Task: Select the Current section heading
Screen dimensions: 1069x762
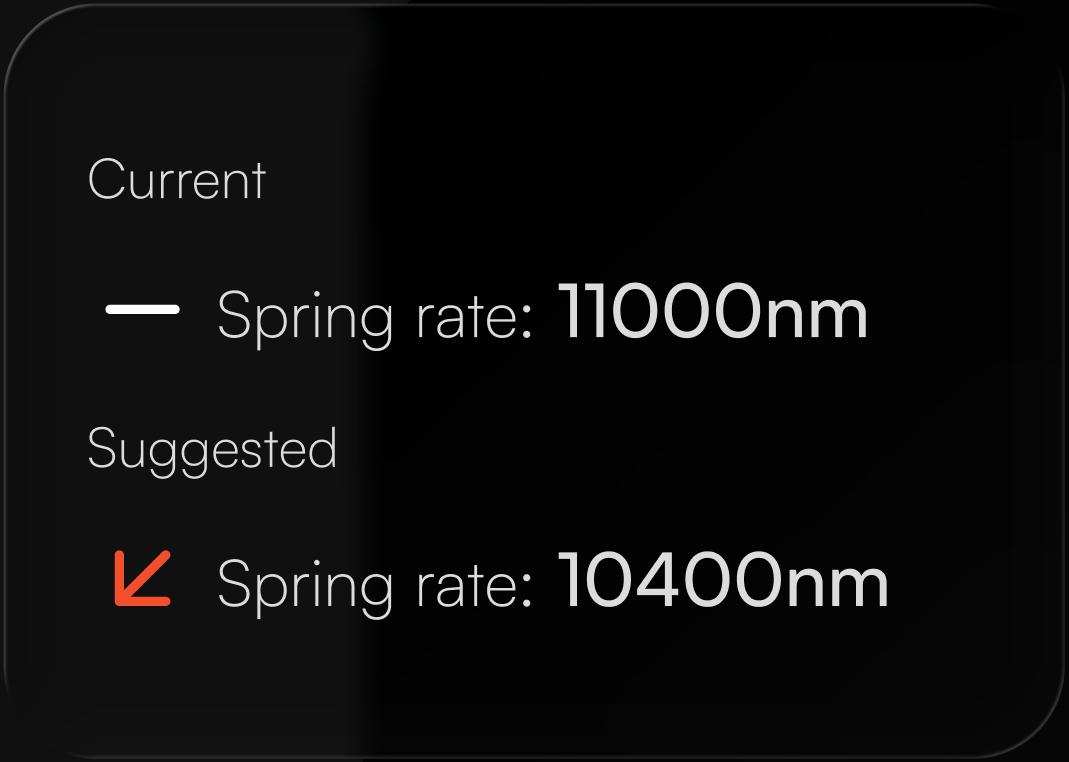Action: click(x=176, y=181)
